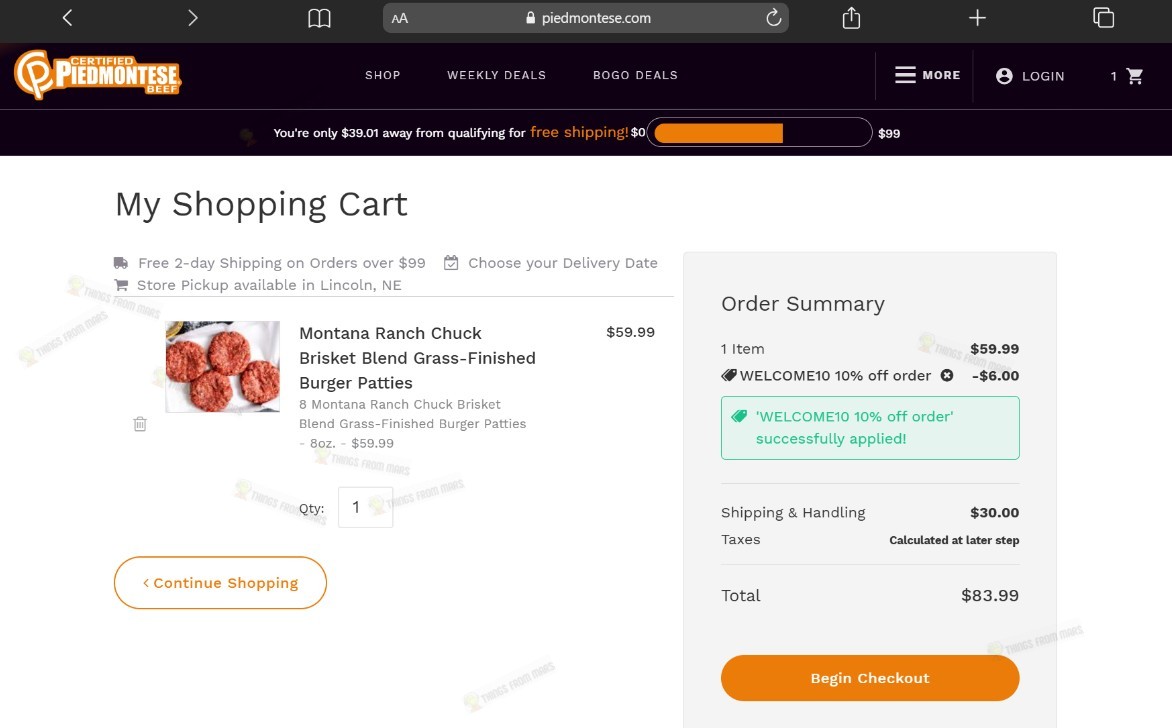Viewport: 1172px width, 728px height.
Task: Click the My Shopping Cart heading
Action: point(261,204)
